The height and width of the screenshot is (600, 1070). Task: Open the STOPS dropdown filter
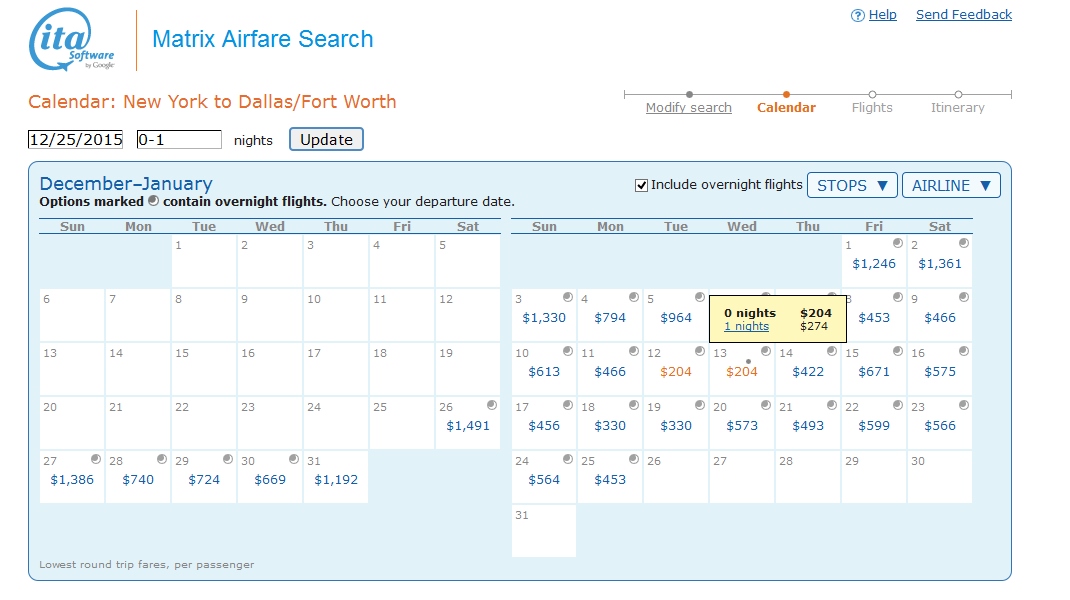pyautogui.click(x=851, y=185)
